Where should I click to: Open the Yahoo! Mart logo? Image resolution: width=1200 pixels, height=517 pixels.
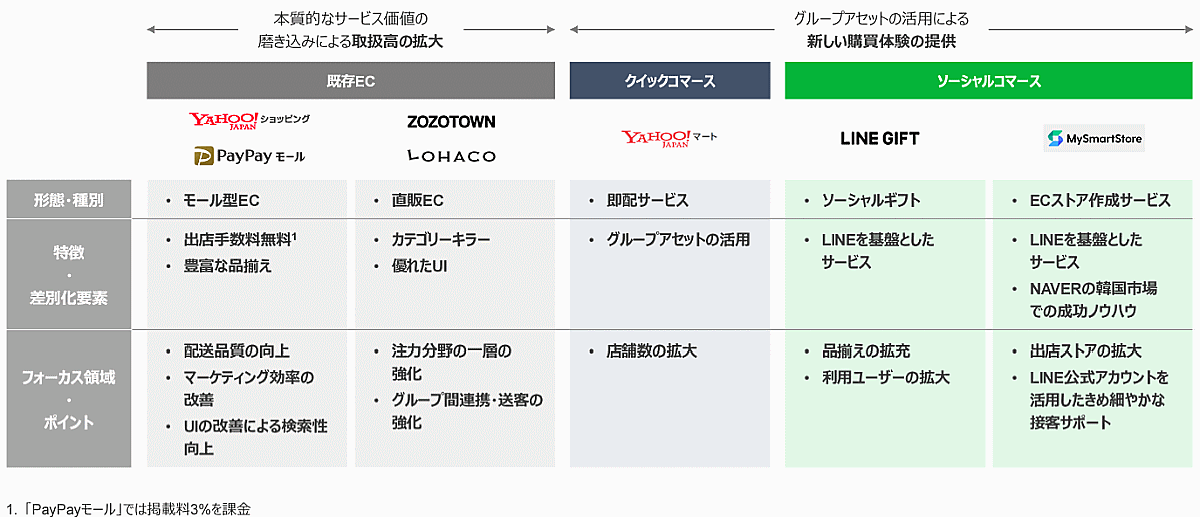click(668, 138)
